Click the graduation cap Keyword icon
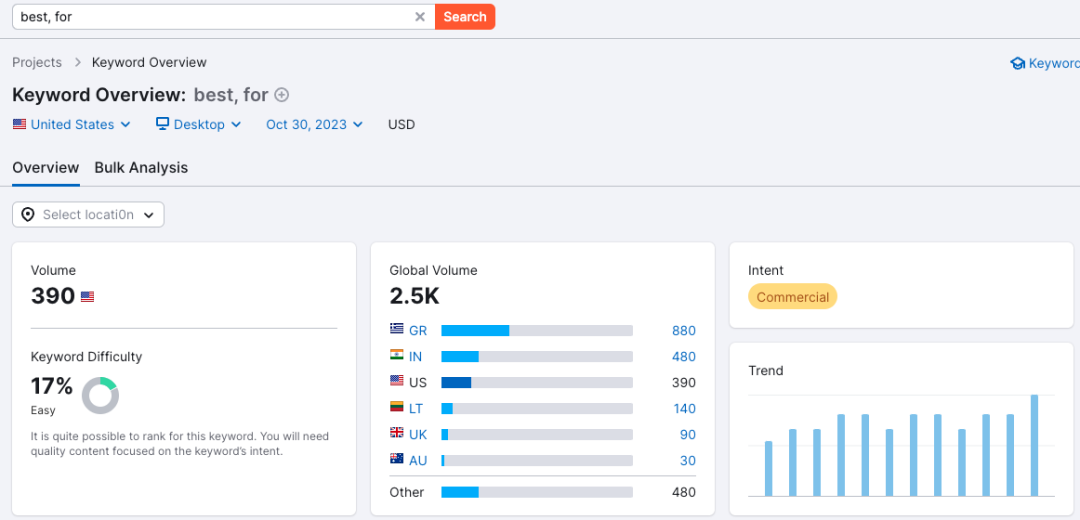 [1017, 63]
